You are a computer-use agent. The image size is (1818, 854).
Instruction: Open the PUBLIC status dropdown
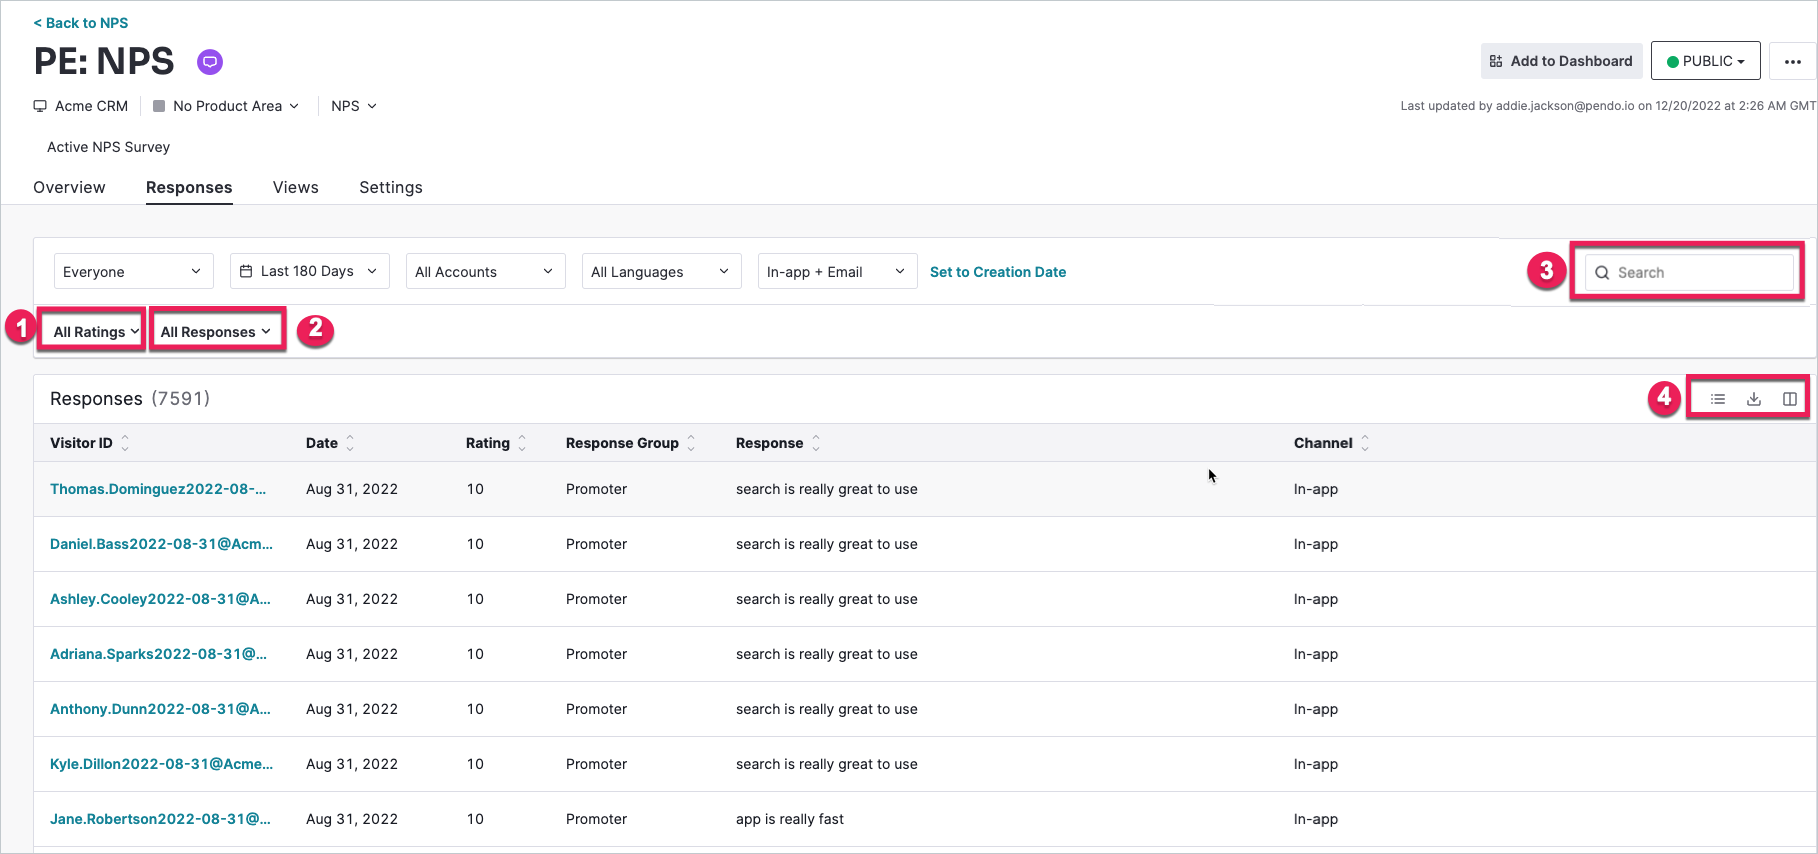(x=1706, y=61)
